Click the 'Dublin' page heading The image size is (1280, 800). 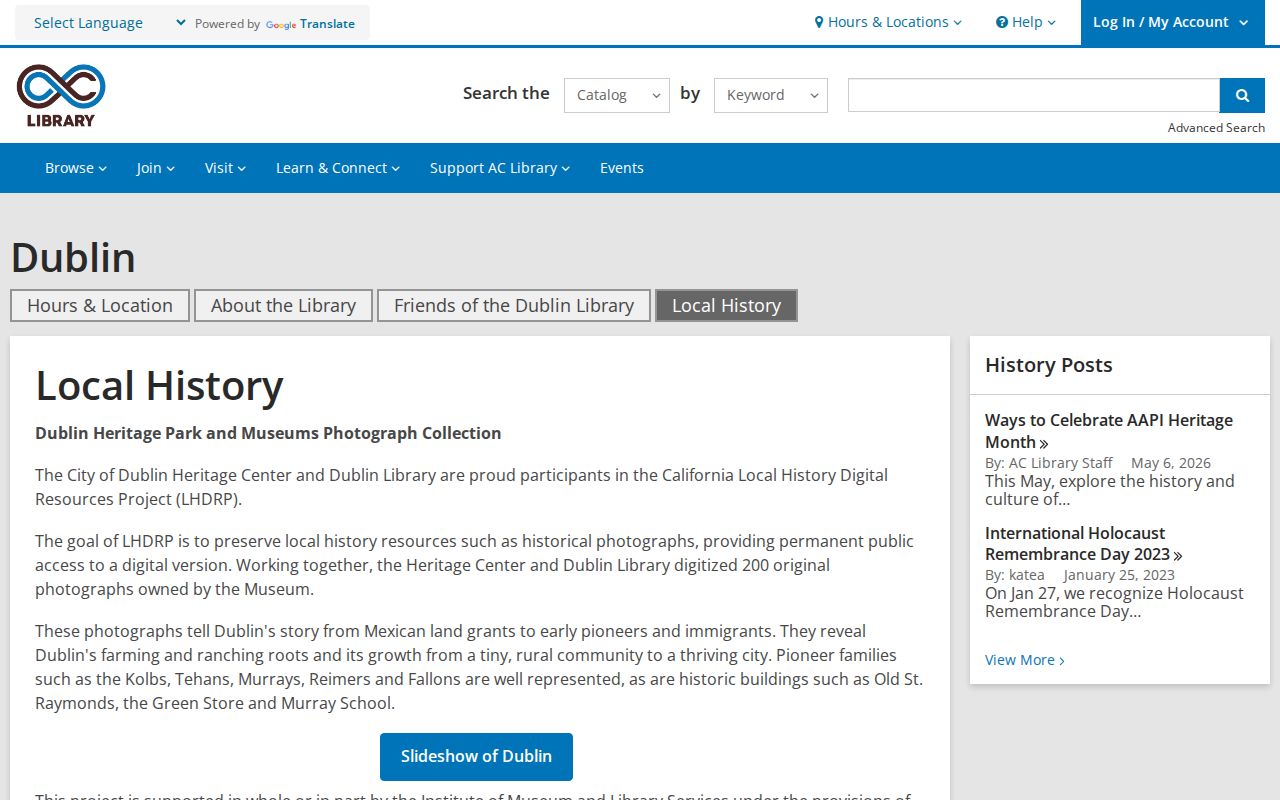coord(73,258)
